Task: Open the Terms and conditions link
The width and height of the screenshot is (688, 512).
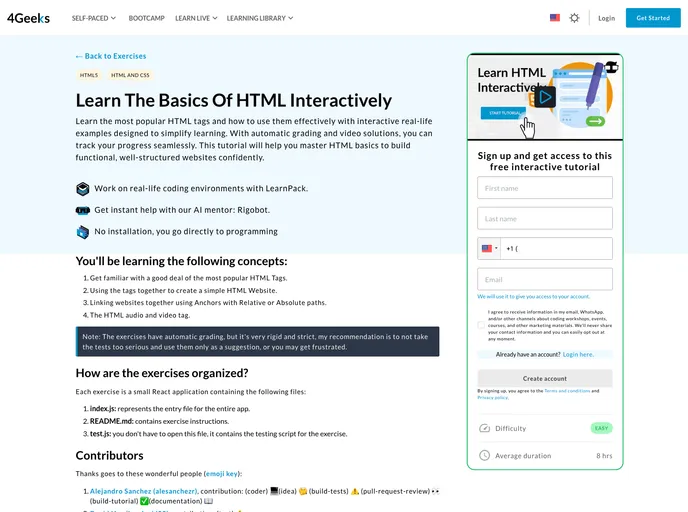Action: click(567, 390)
